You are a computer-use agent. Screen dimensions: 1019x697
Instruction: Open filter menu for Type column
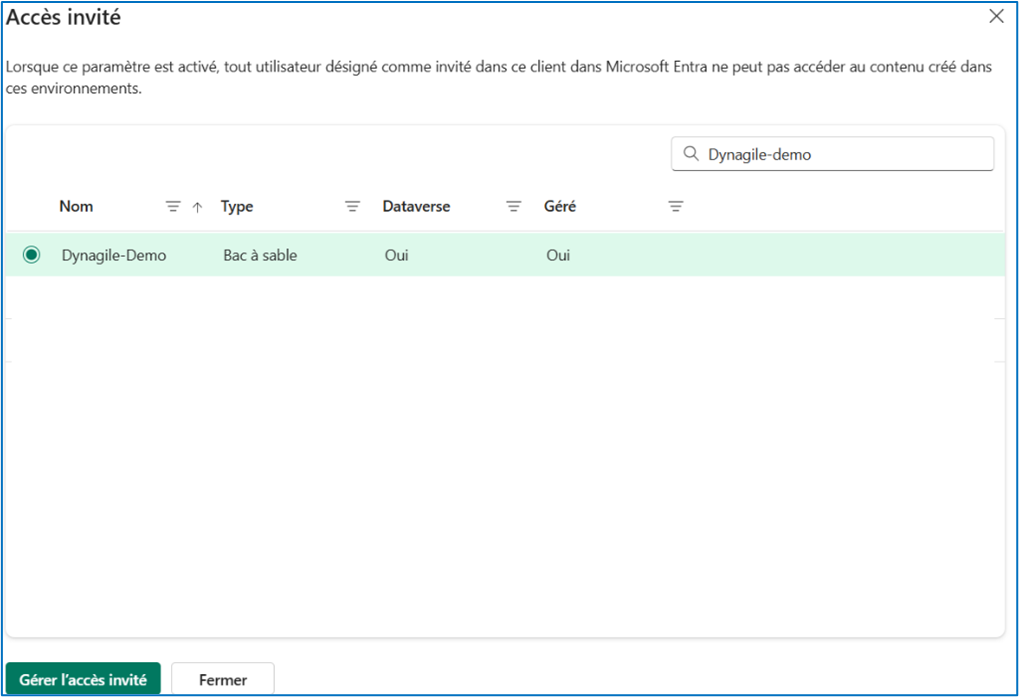352,207
